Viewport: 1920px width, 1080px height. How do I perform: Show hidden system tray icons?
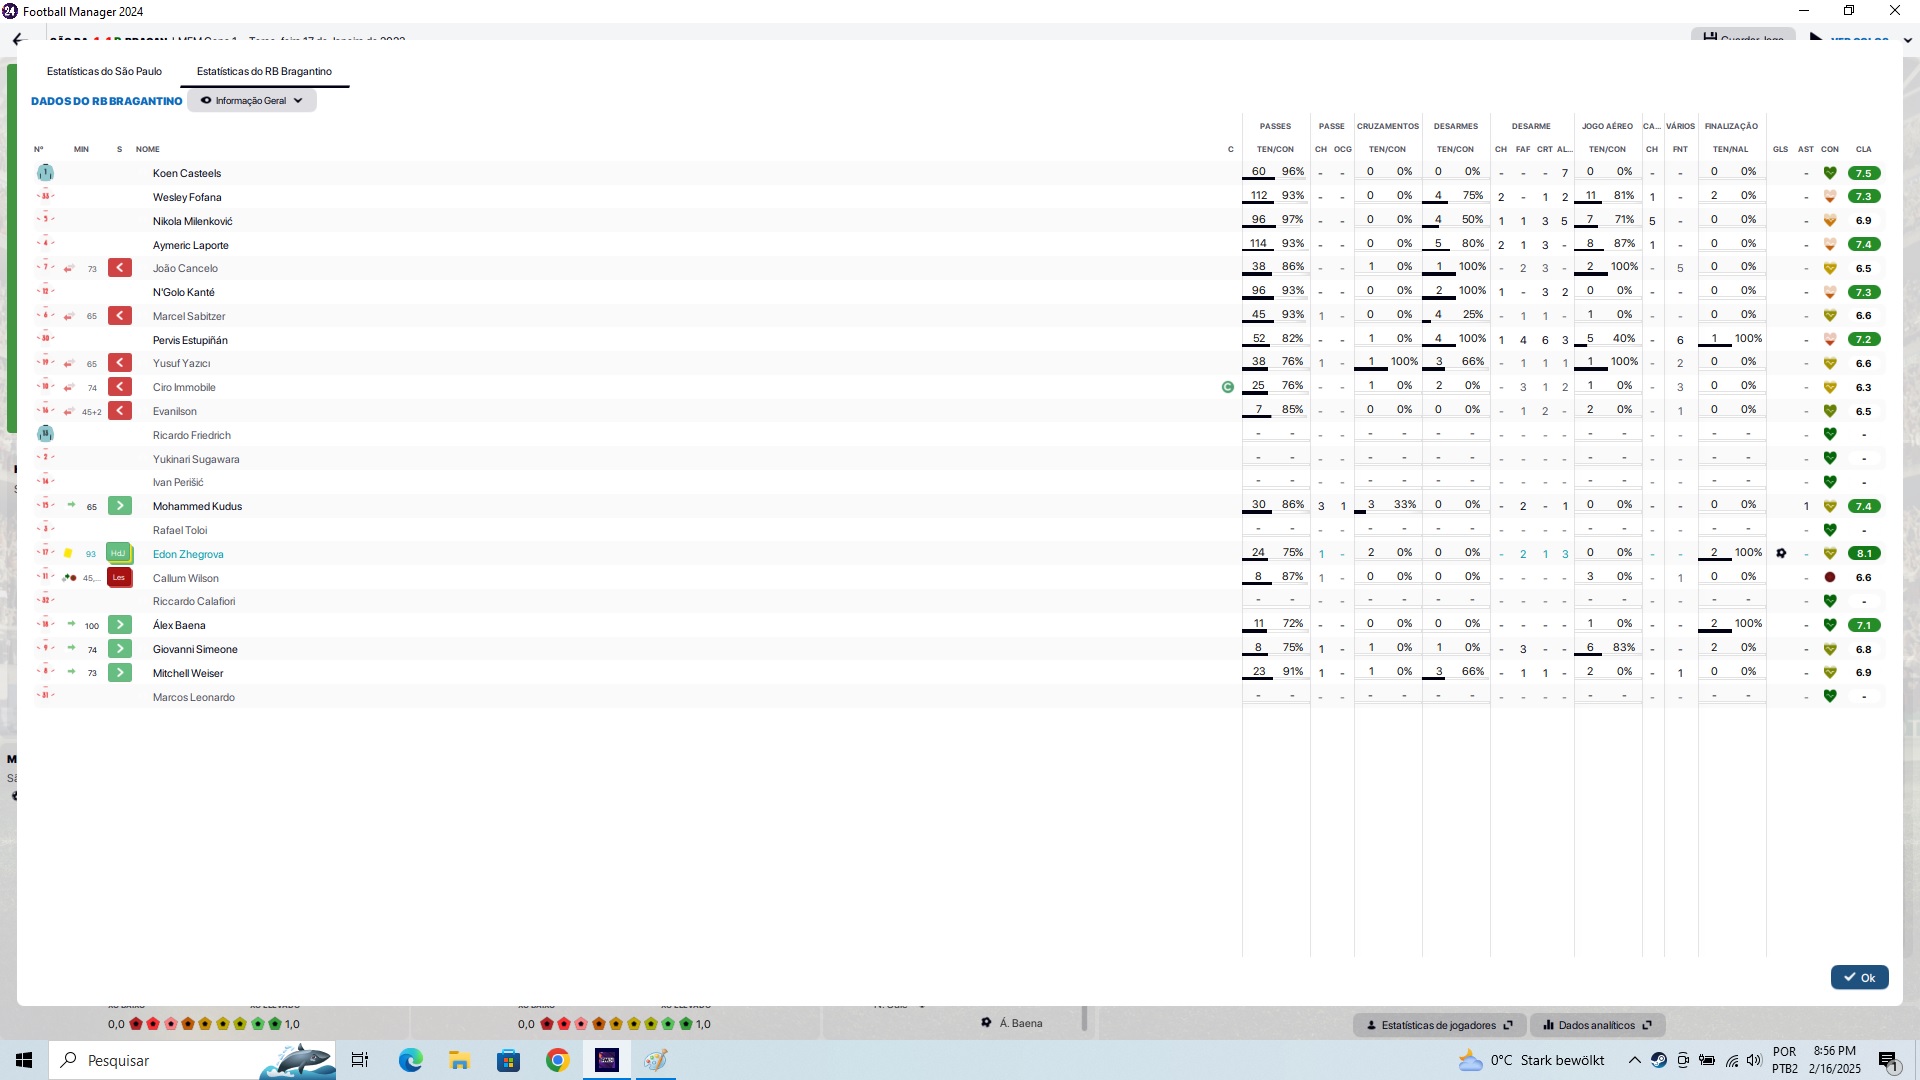point(1634,1060)
